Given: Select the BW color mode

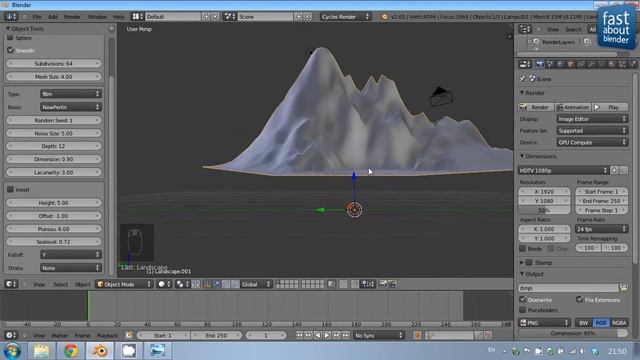Looking at the screenshot, I should [584, 323].
